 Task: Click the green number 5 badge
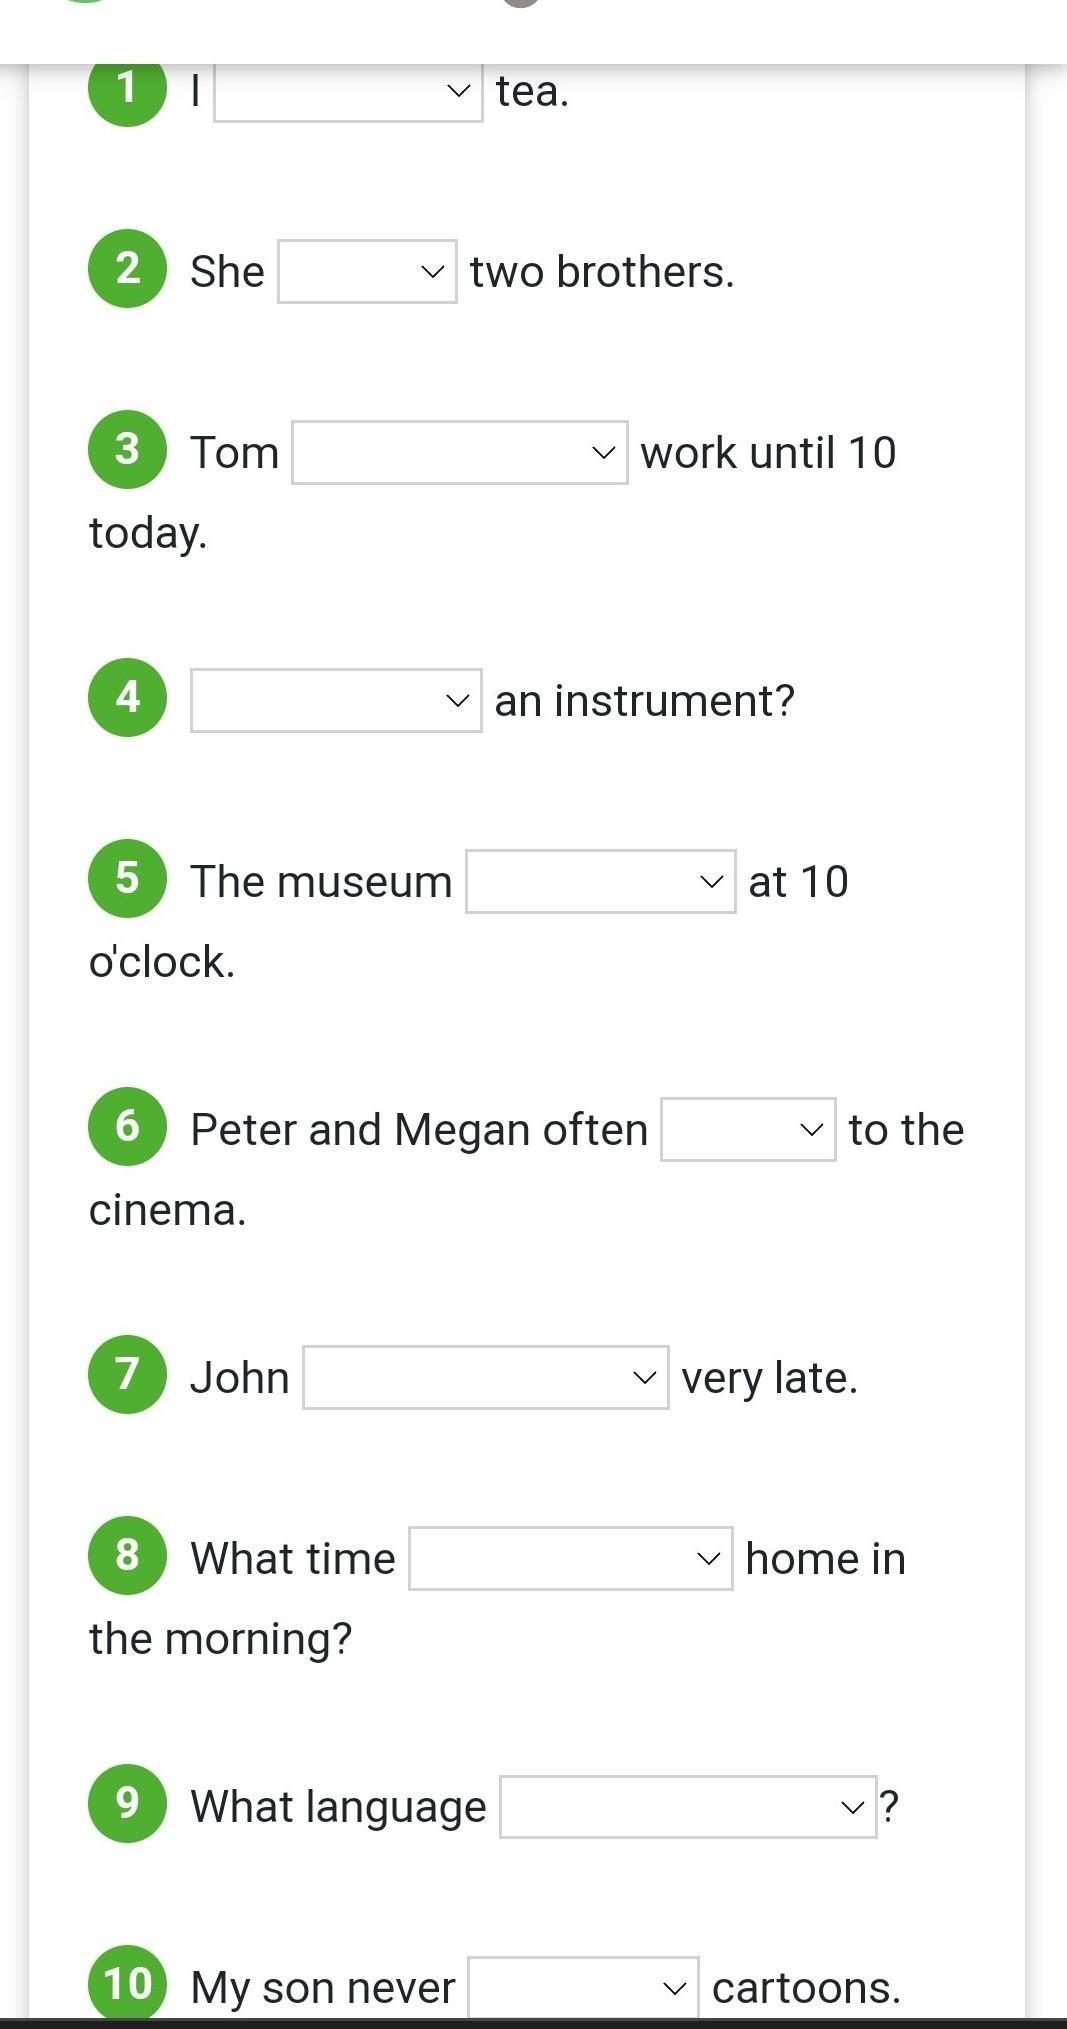[x=127, y=878]
